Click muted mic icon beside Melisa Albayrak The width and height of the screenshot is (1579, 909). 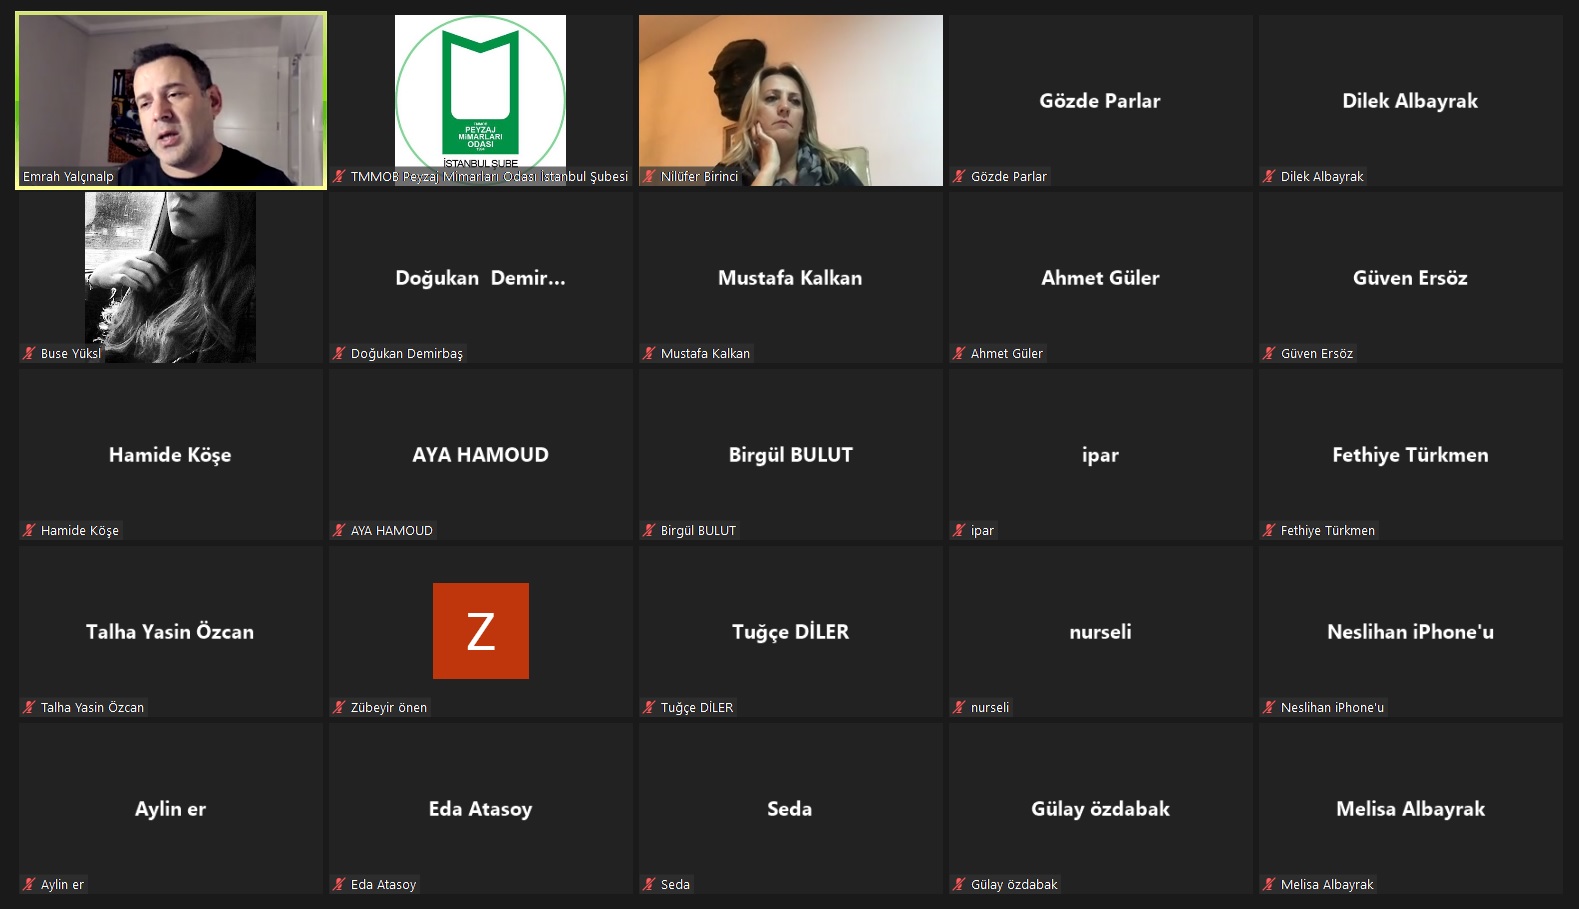click(x=1269, y=885)
